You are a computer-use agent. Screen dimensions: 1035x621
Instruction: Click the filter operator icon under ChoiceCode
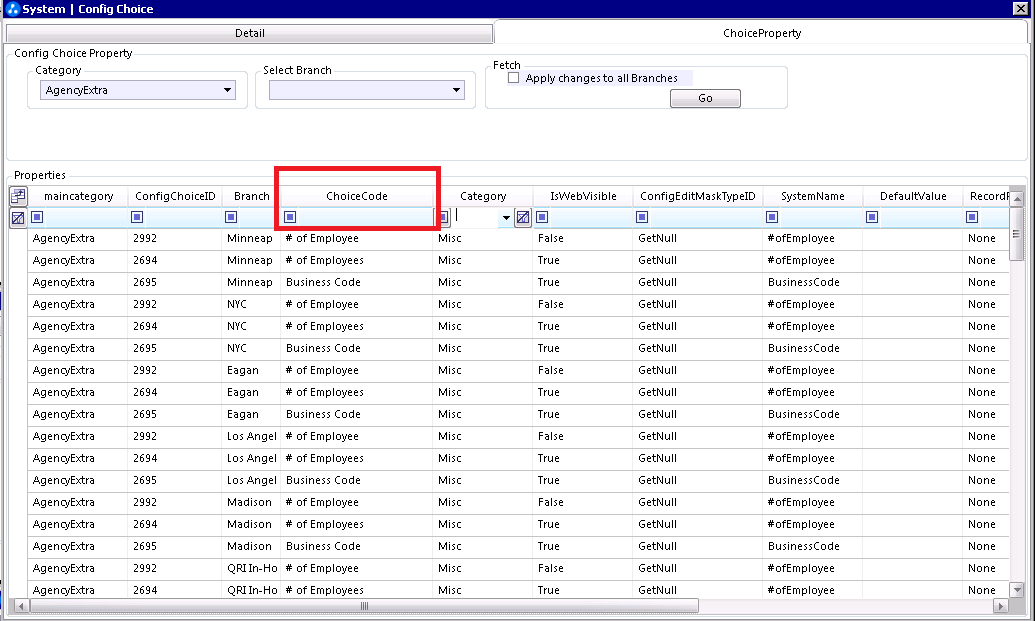click(x=290, y=217)
